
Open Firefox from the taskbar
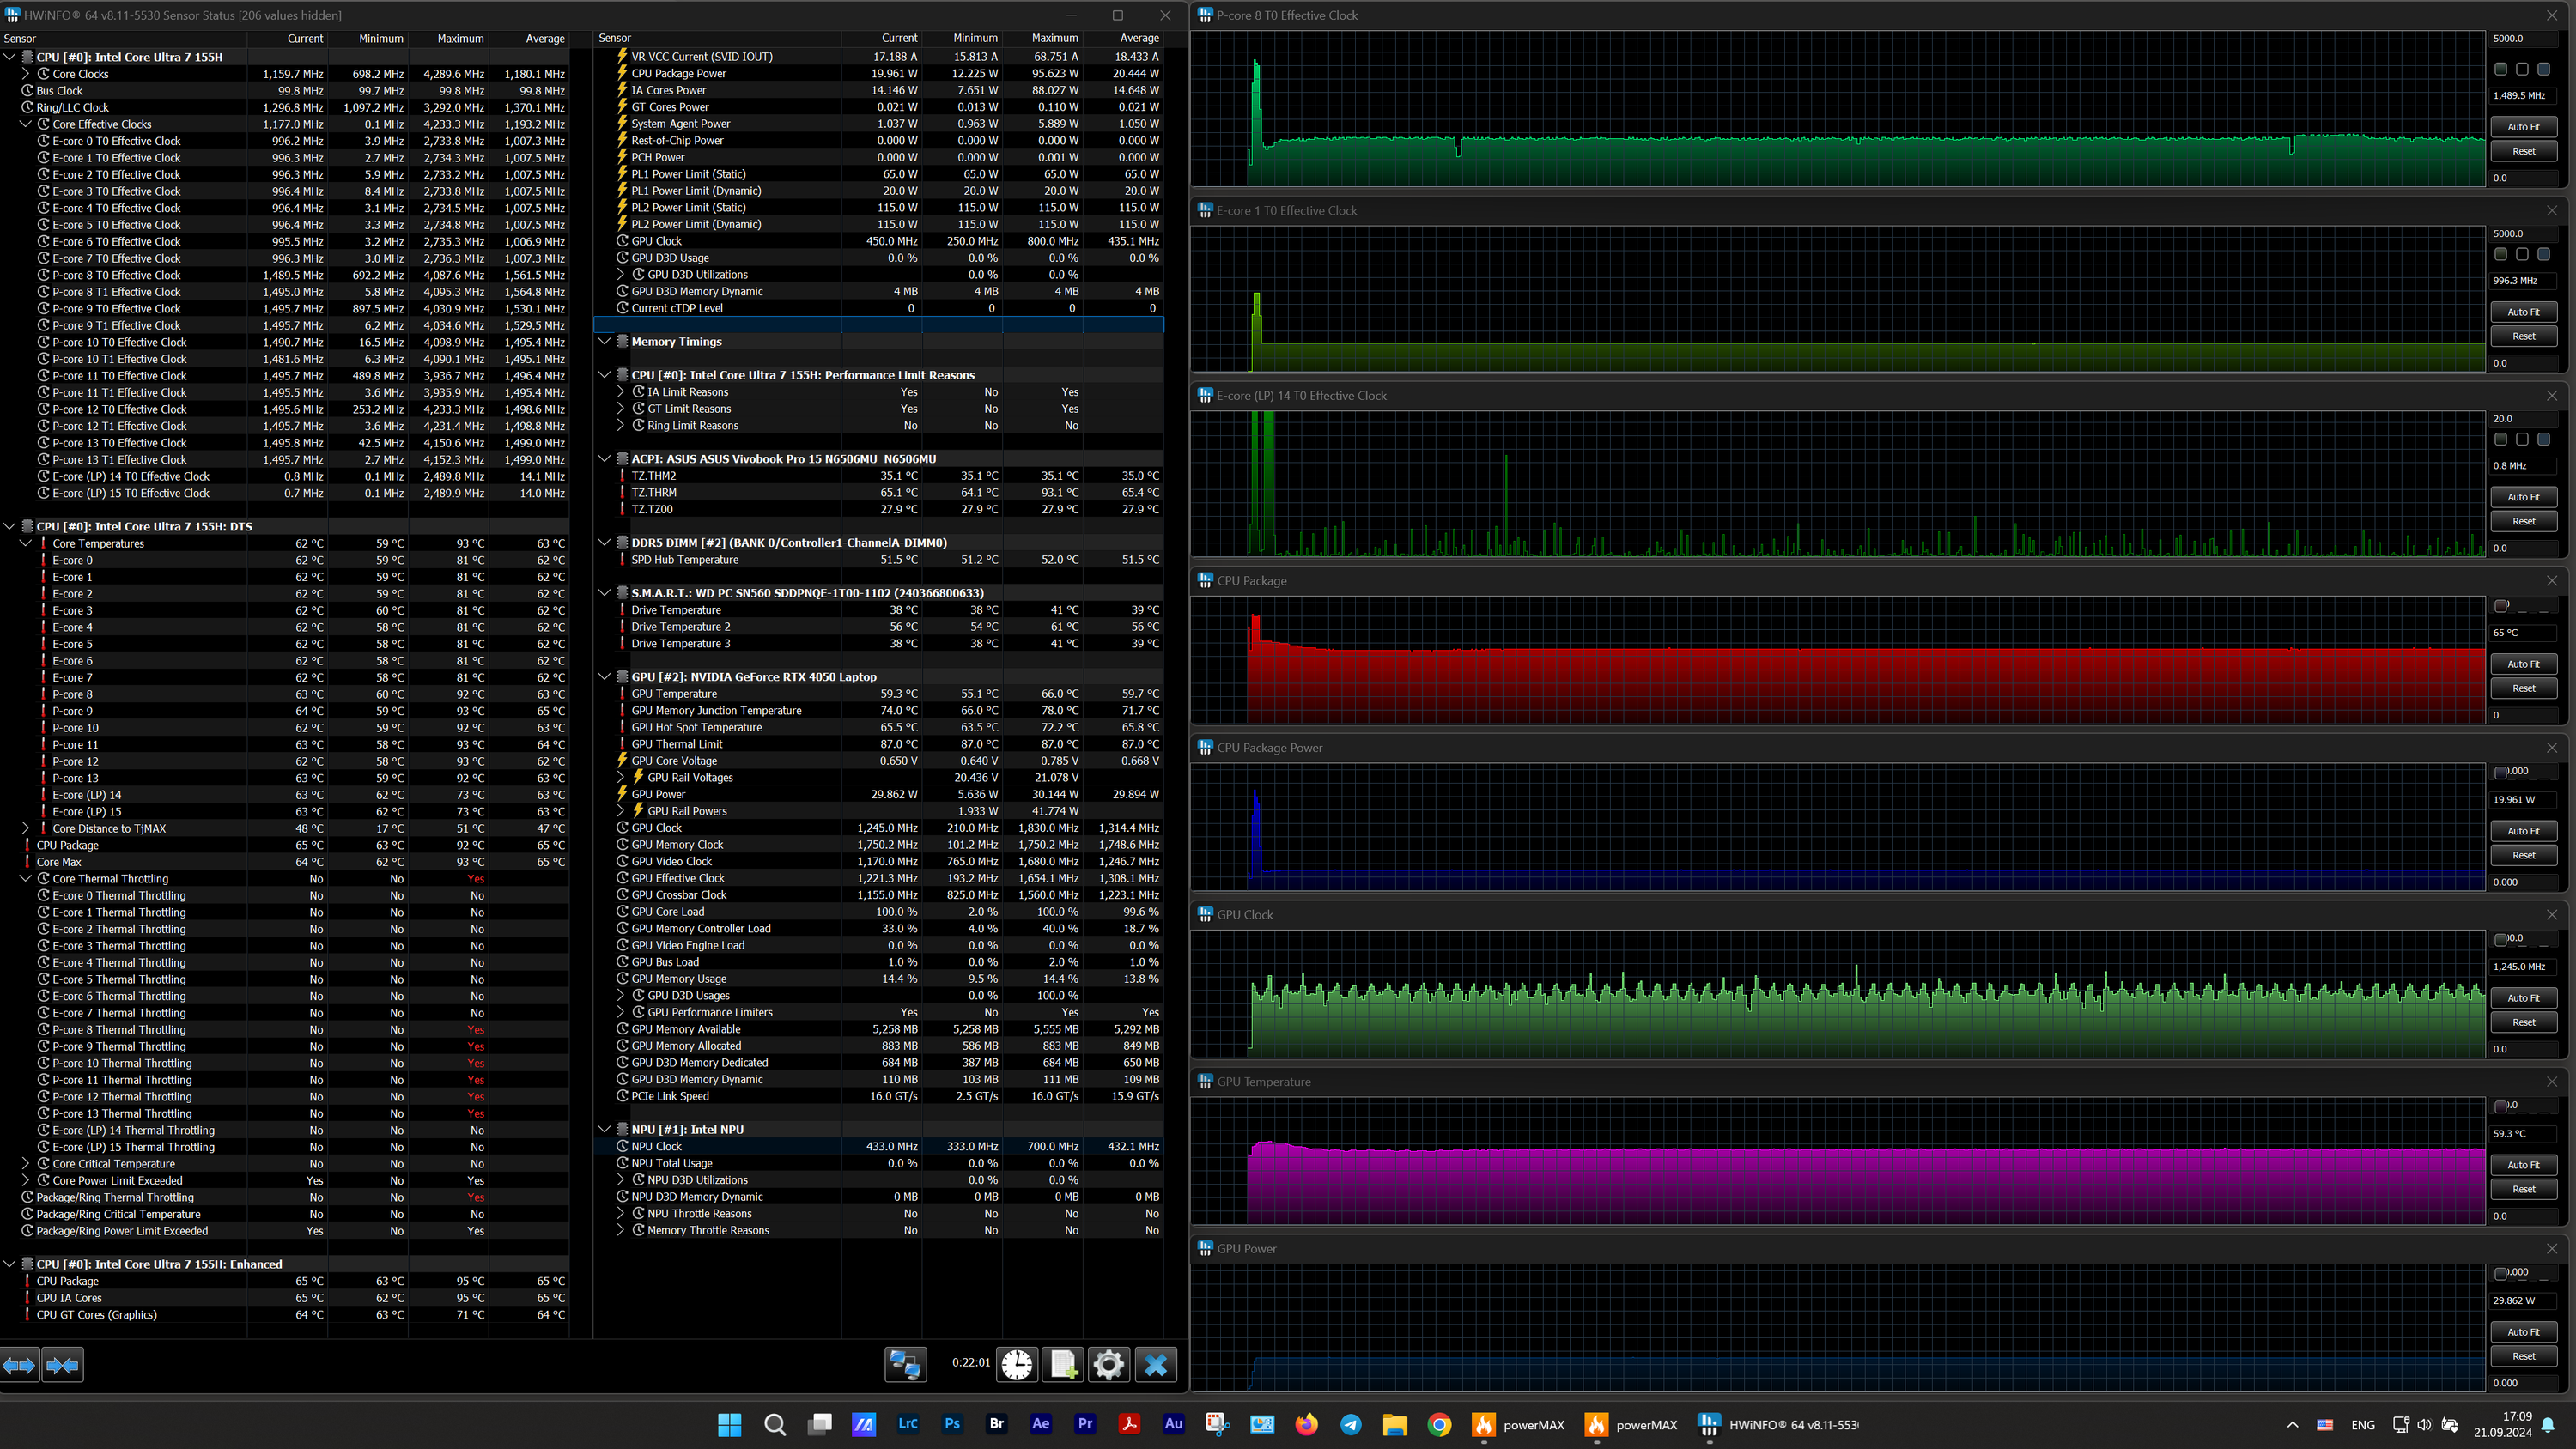[x=1306, y=1424]
